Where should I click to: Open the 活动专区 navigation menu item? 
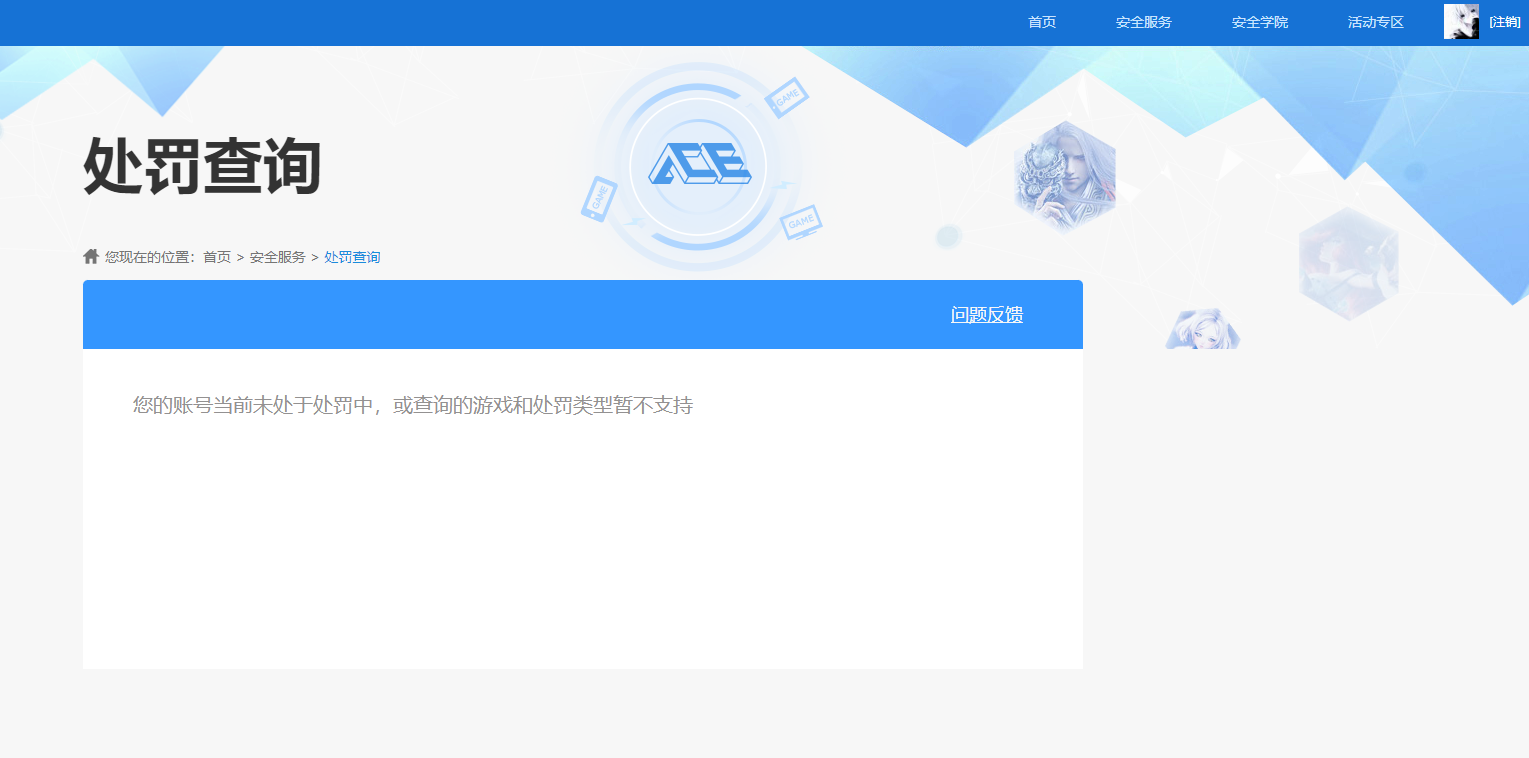1374,21
